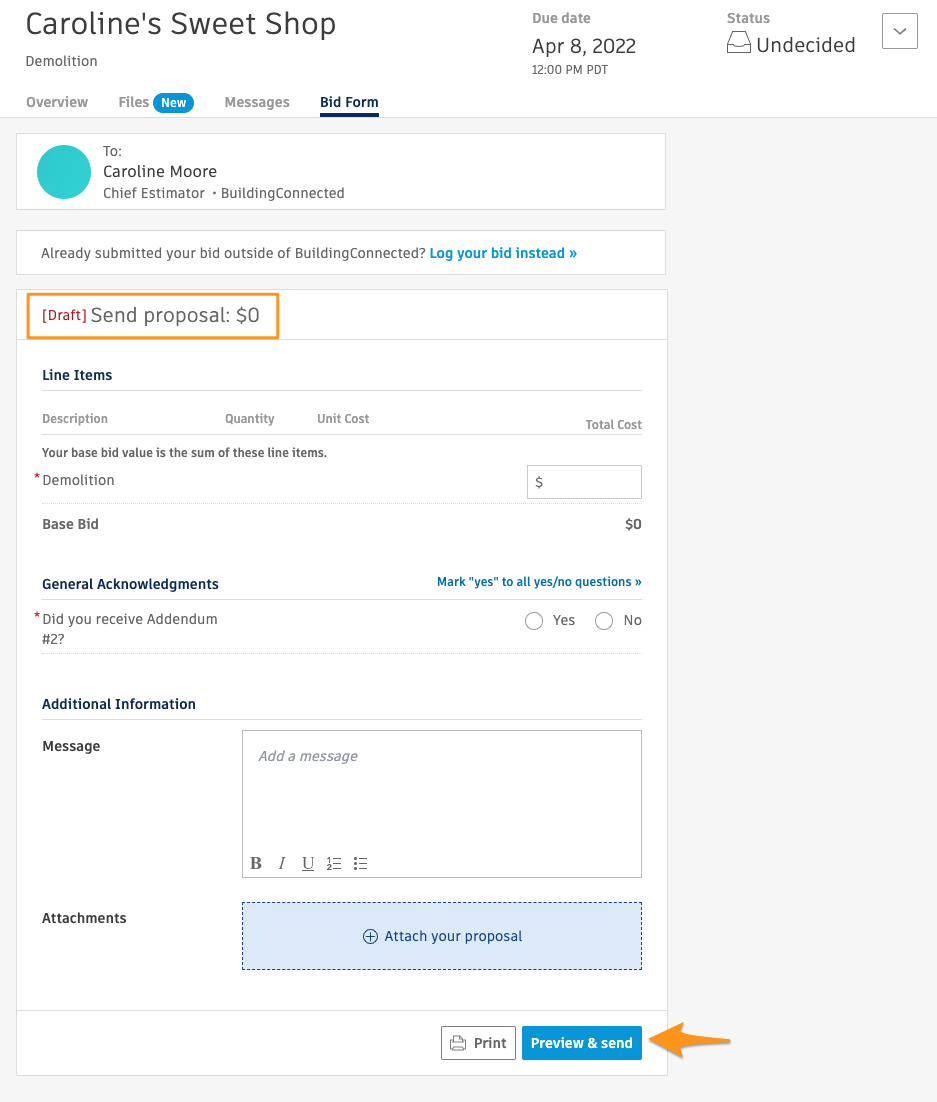Select No for Addendum #2
The image size is (937, 1102).
pyautogui.click(x=604, y=621)
